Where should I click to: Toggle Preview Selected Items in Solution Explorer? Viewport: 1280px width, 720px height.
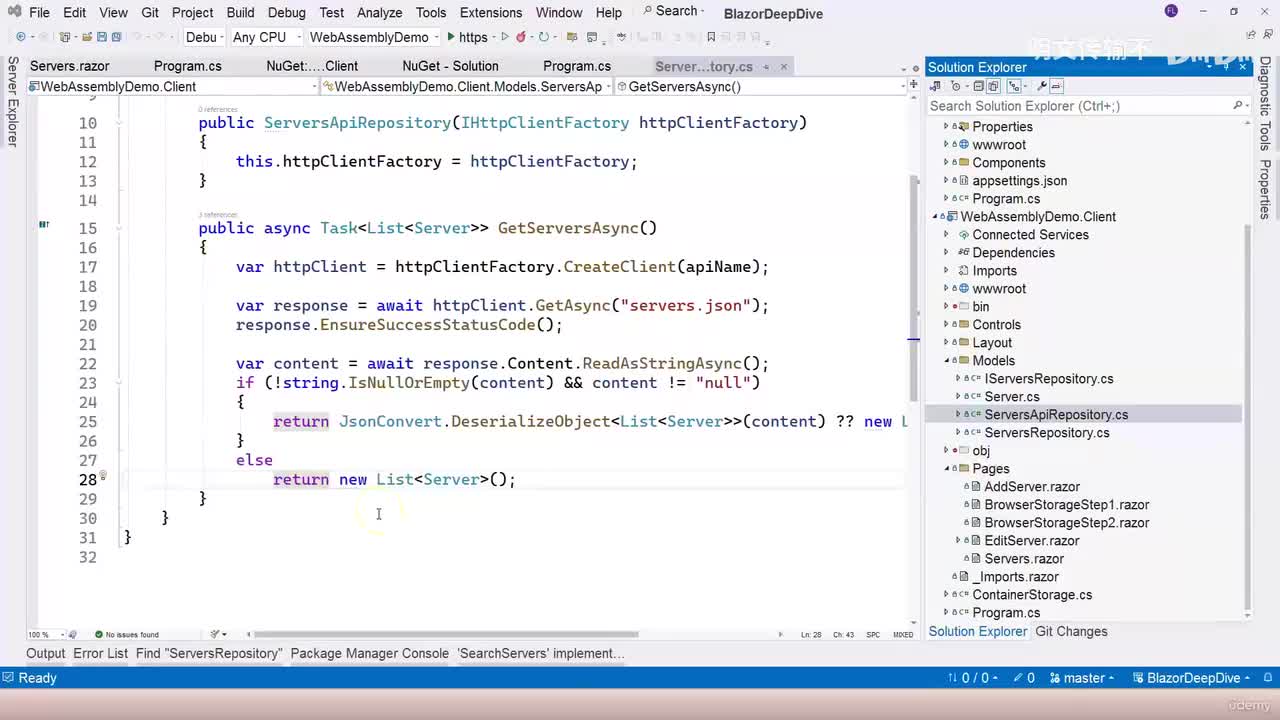click(x=1057, y=86)
